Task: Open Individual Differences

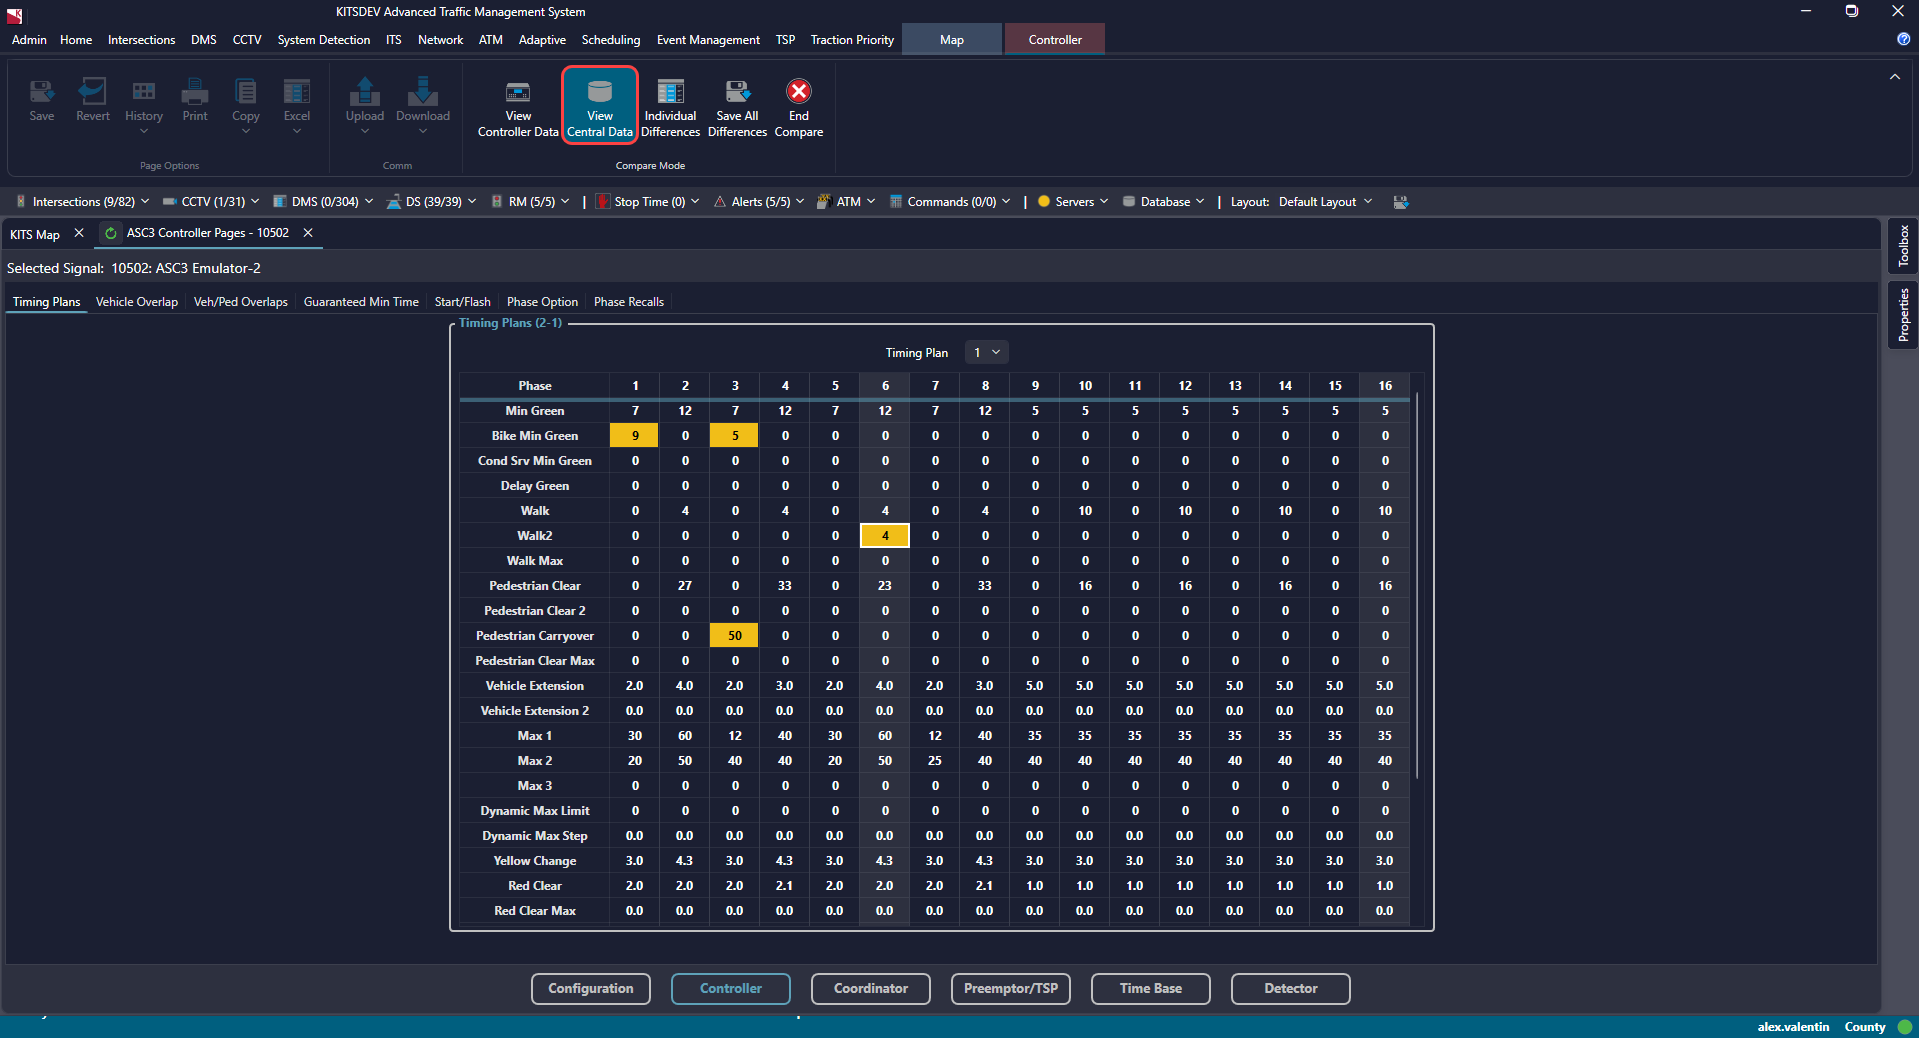Action: (x=670, y=108)
